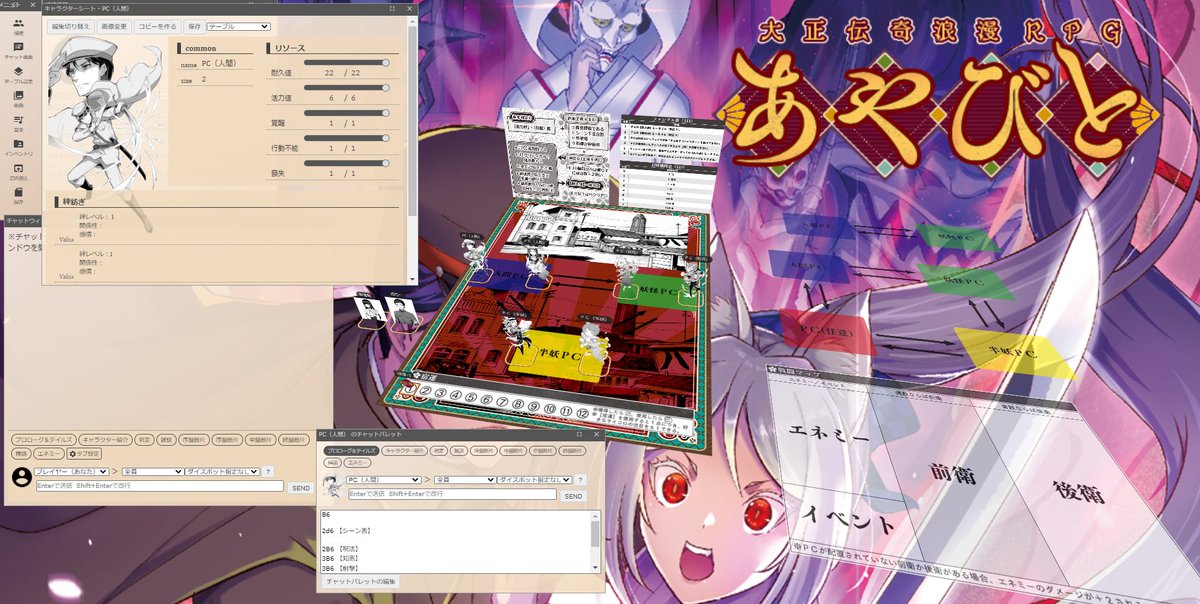
Task: Select the male portrait card beside the board
Action: point(402,312)
